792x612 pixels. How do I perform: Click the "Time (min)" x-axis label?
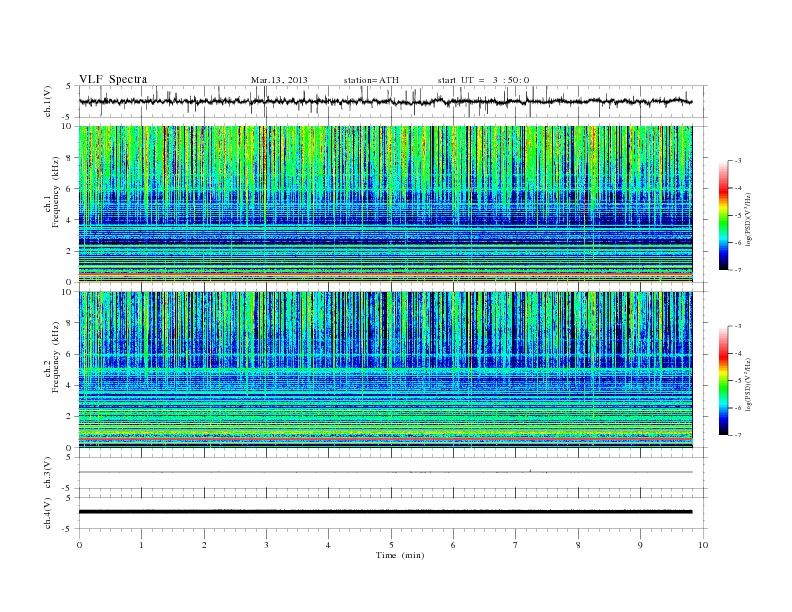pos(400,555)
